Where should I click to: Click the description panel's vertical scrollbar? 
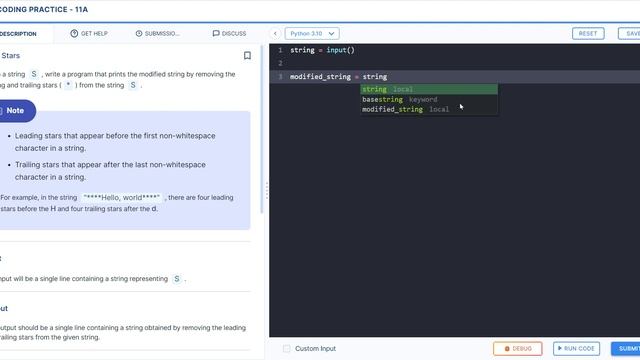tap(262, 129)
